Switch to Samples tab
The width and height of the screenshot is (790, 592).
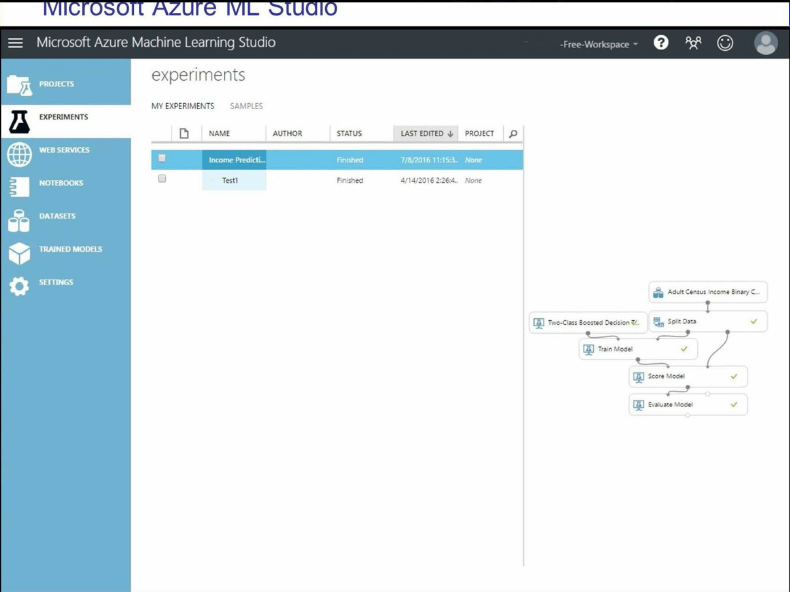tap(246, 106)
